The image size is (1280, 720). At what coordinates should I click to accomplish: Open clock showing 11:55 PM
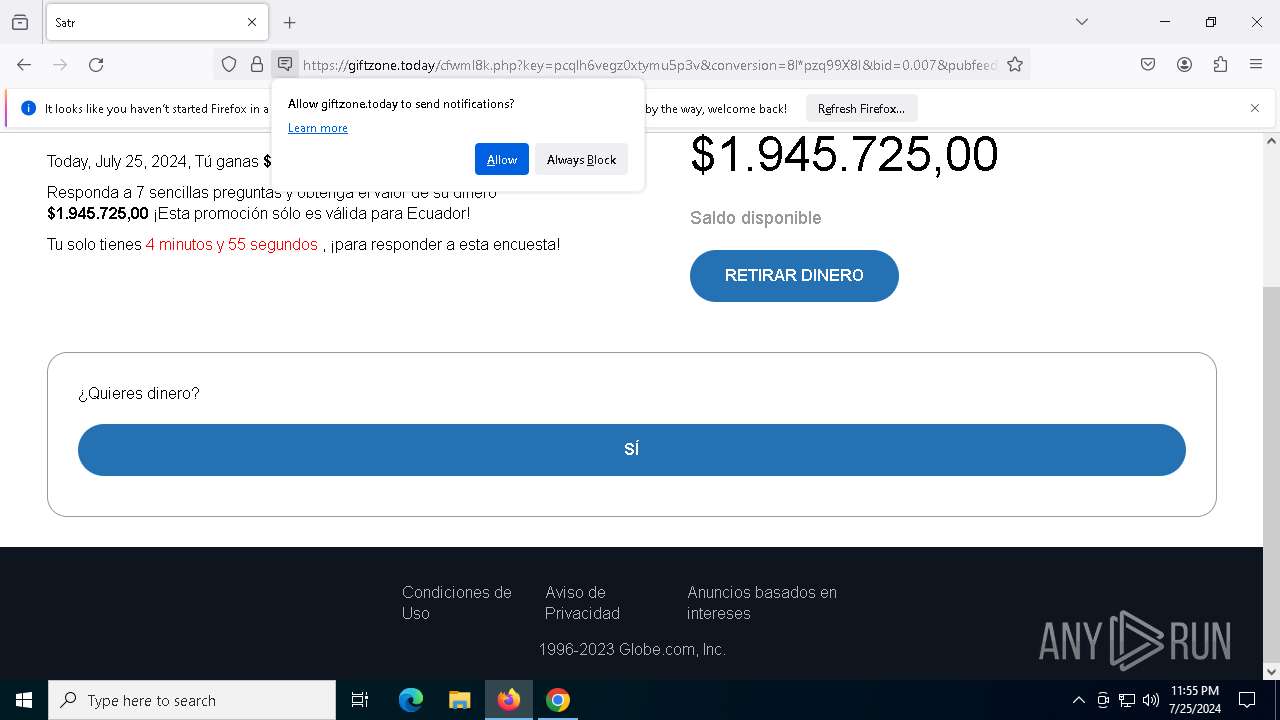[x=1195, y=700]
